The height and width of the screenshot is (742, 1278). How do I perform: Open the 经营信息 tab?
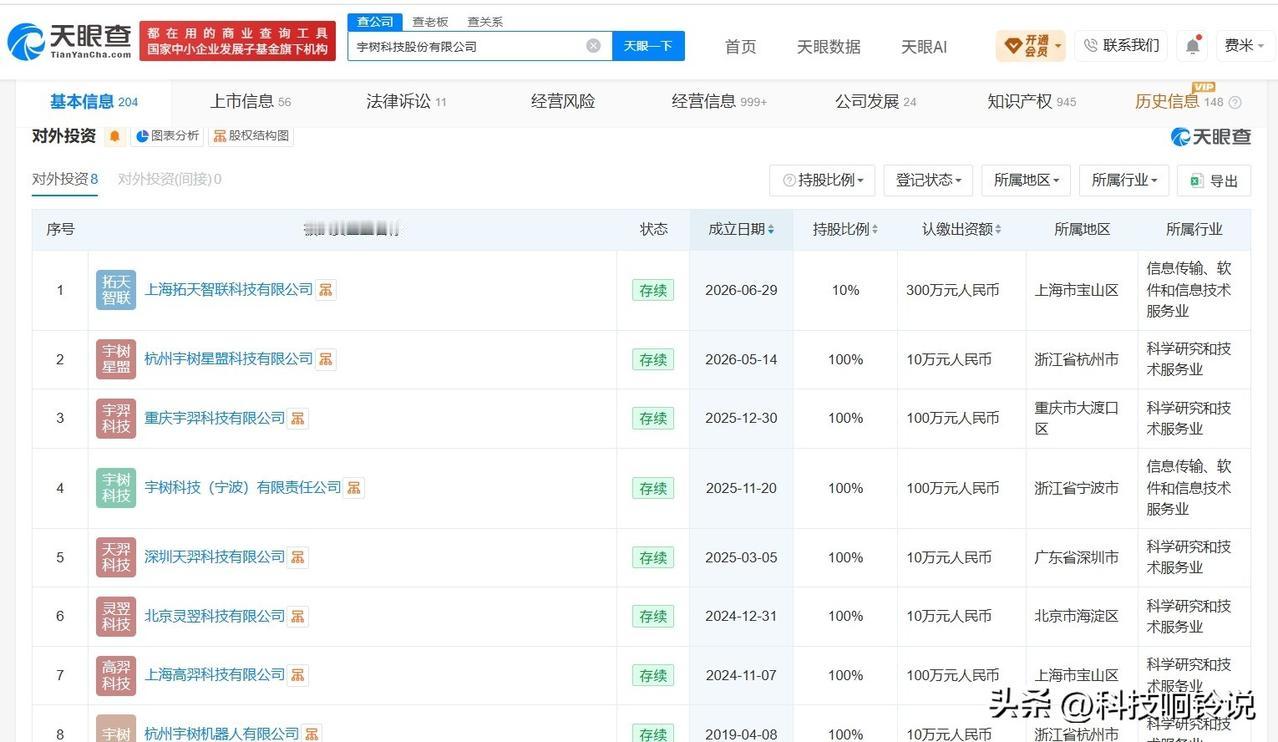click(719, 101)
